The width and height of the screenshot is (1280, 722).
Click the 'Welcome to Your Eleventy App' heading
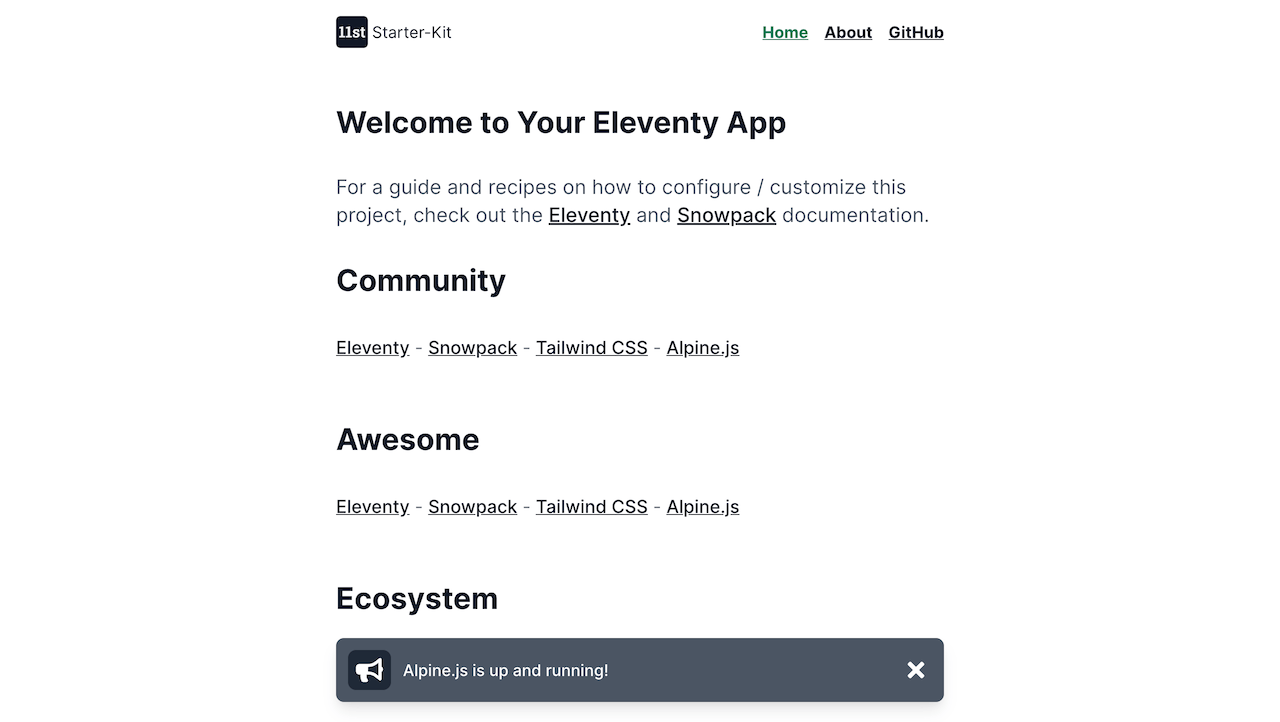point(561,123)
